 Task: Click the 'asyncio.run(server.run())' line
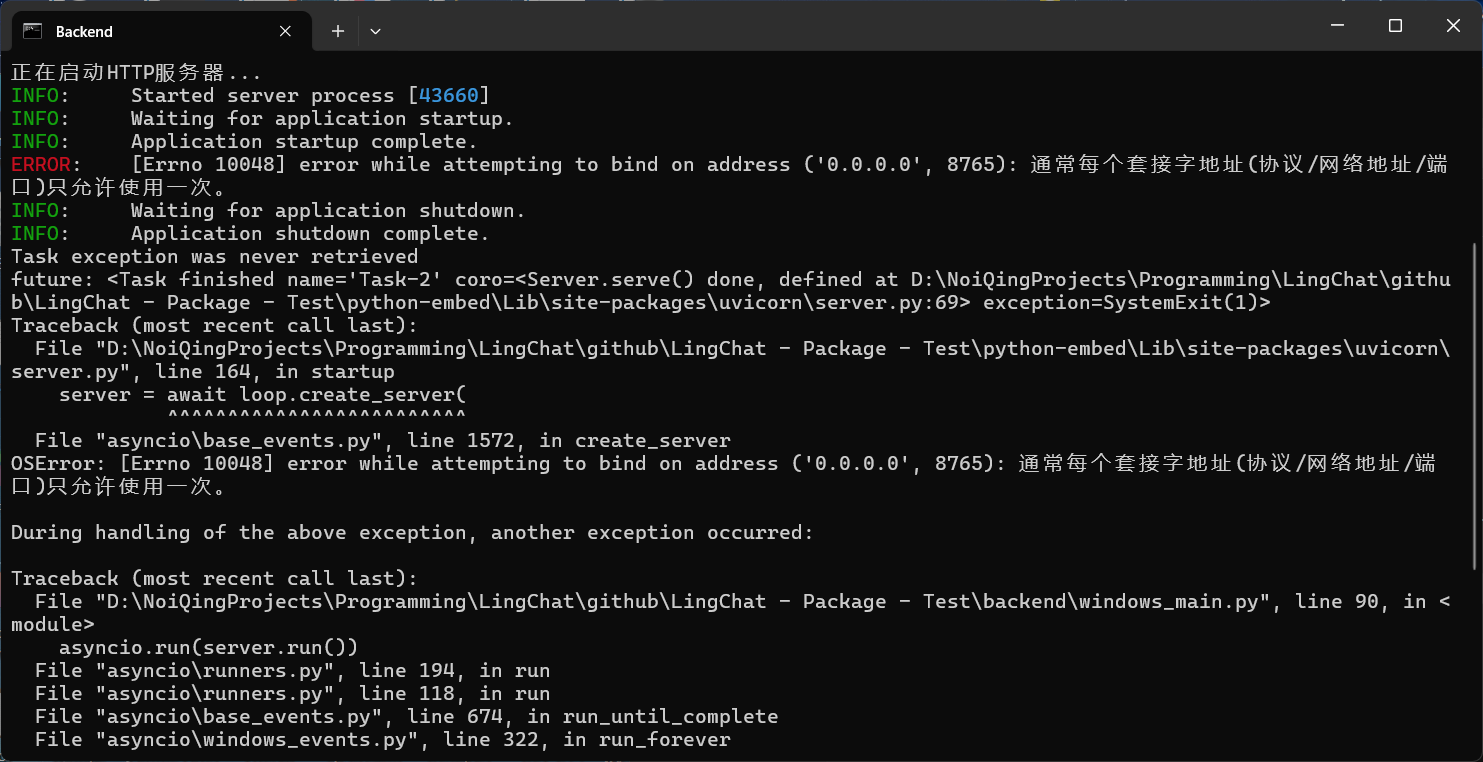209,647
